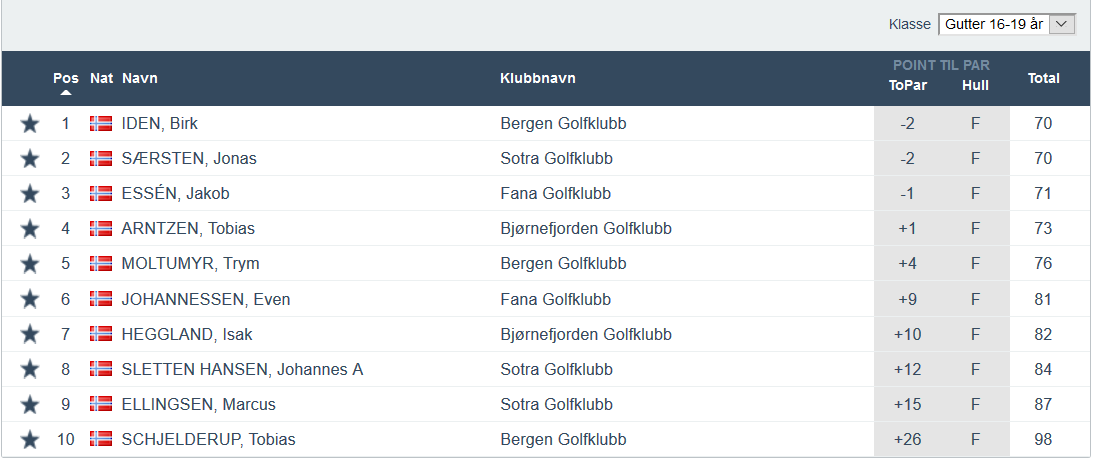Image resolution: width=1093 pixels, height=461 pixels.
Task: Click total score 98 cell
Action: click(1043, 440)
